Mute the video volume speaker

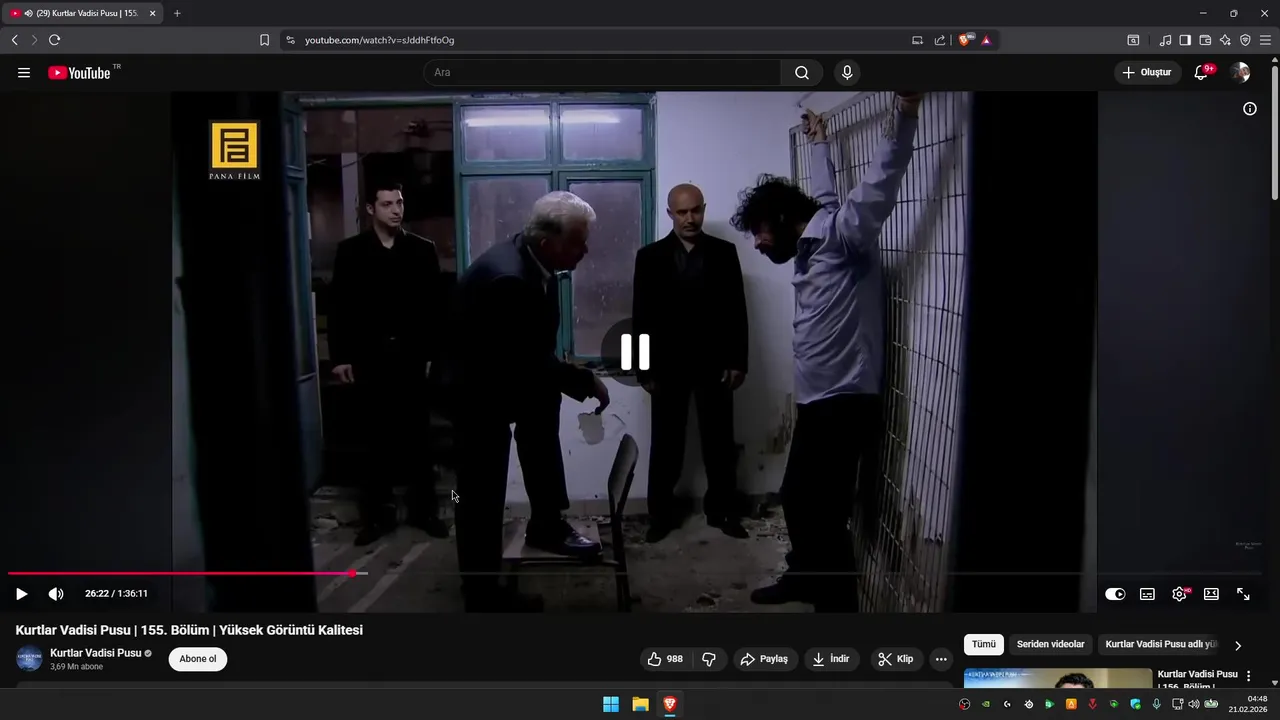56,594
